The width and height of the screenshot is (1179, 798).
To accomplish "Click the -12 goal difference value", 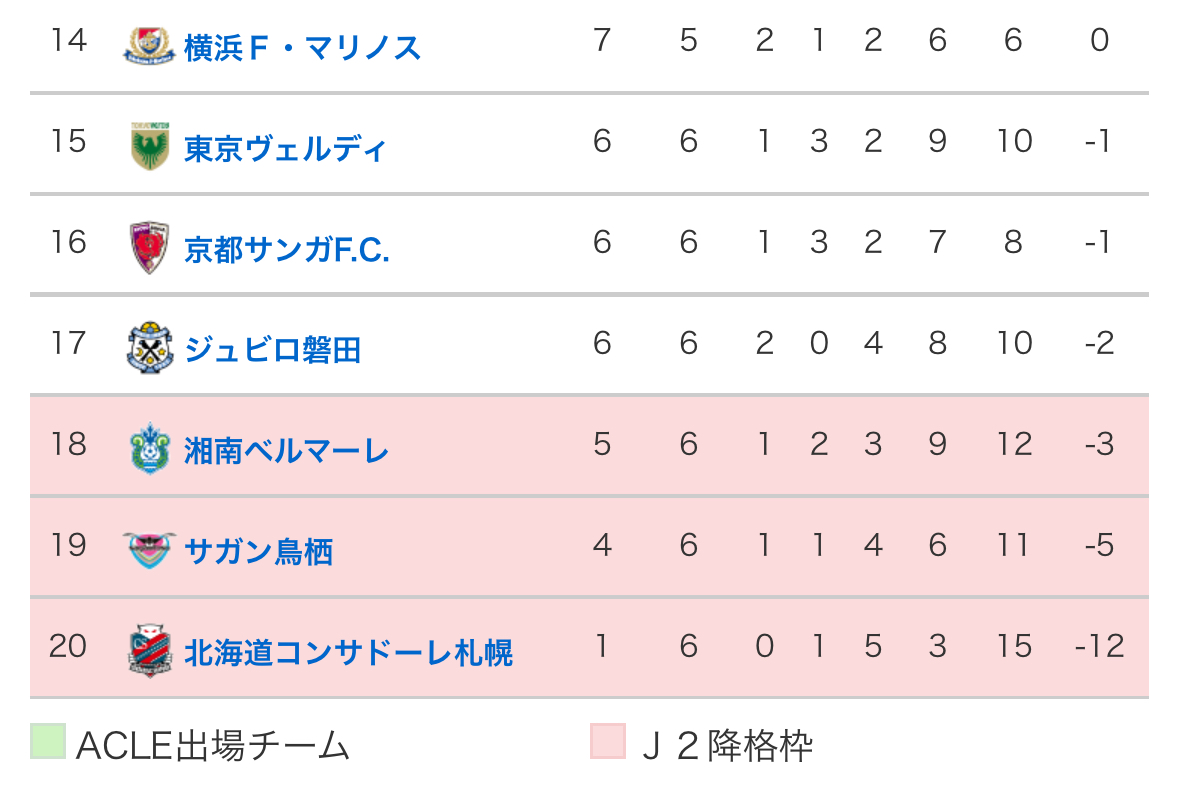I will point(1099,646).
